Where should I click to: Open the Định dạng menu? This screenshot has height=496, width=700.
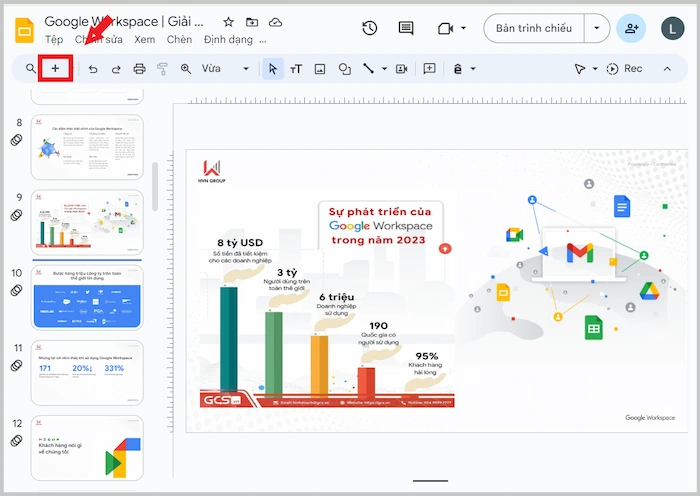point(228,40)
